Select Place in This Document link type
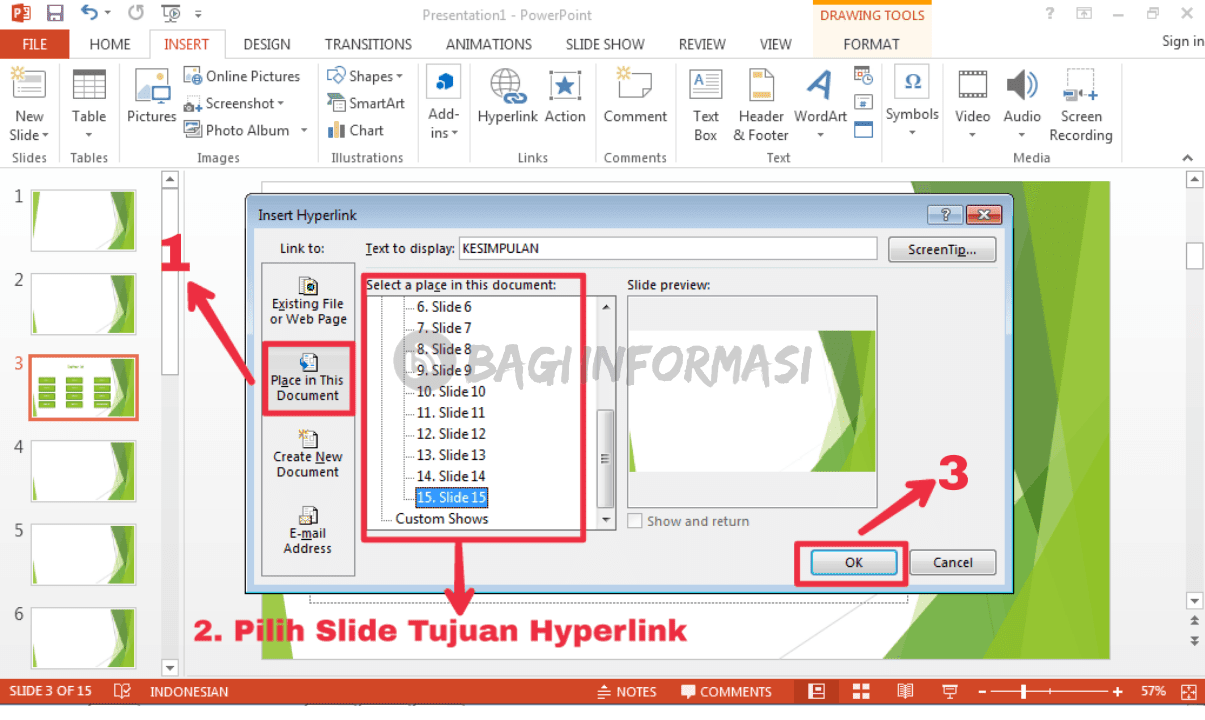 [x=308, y=377]
